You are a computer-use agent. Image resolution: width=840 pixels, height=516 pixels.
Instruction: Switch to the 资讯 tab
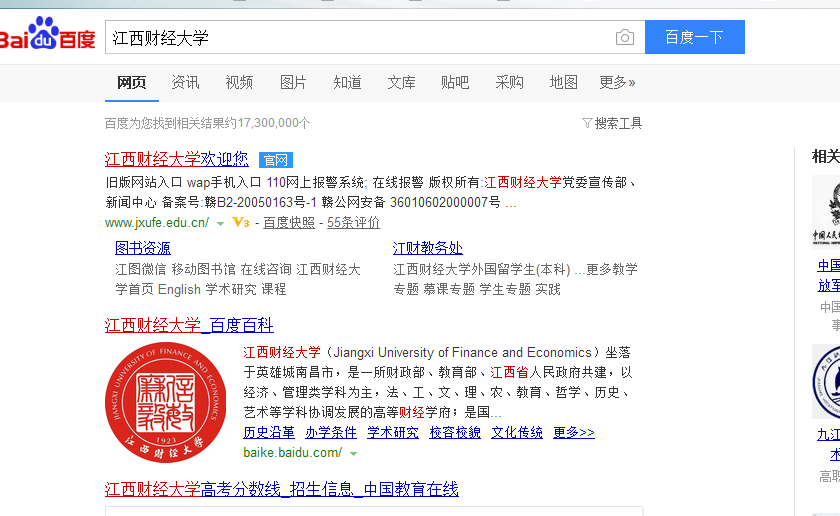(185, 83)
